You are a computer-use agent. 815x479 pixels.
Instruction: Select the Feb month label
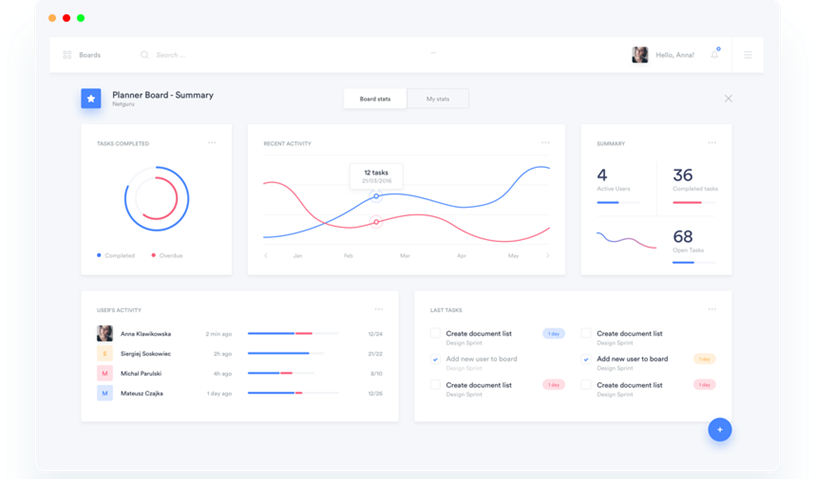(348, 256)
